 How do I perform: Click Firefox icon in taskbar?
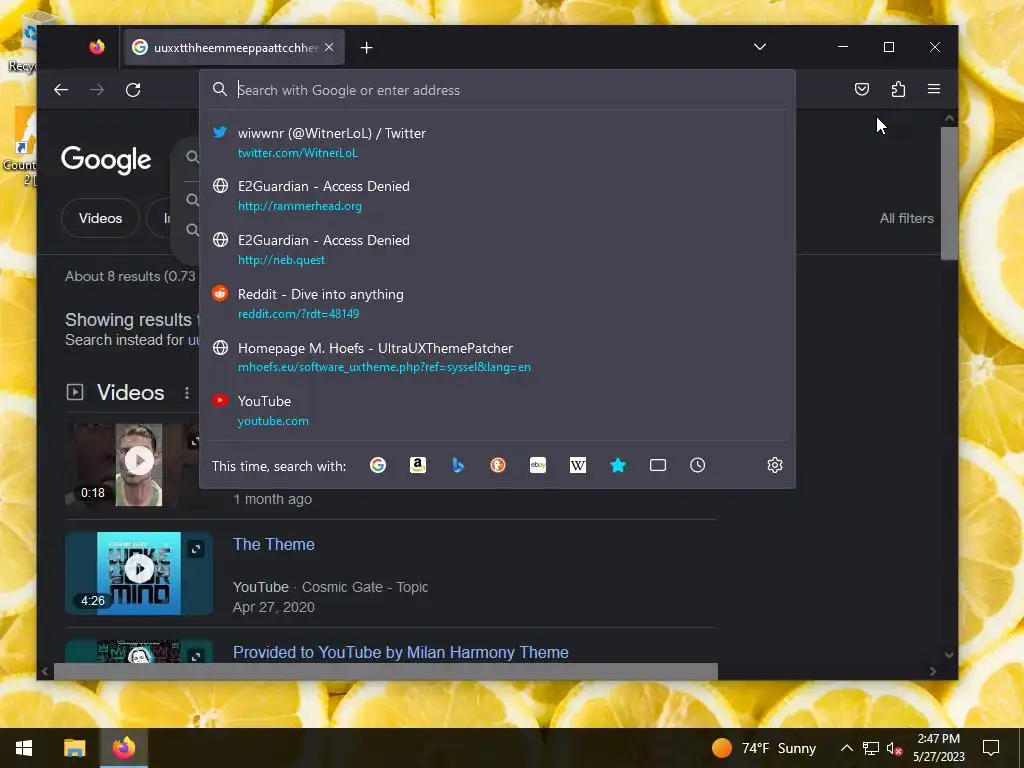pos(123,748)
